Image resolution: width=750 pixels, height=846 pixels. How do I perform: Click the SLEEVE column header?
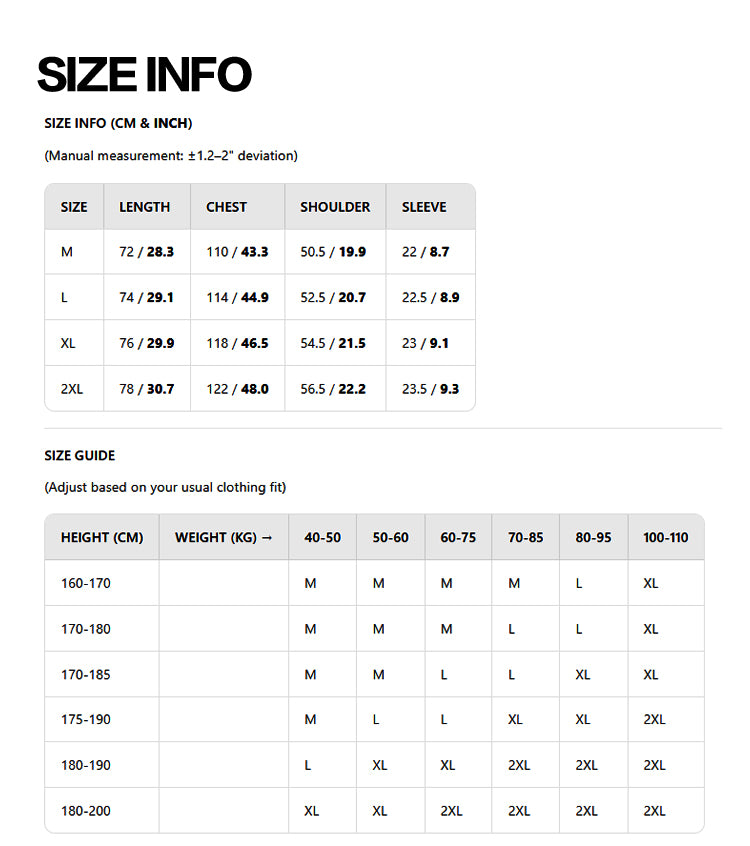point(424,207)
